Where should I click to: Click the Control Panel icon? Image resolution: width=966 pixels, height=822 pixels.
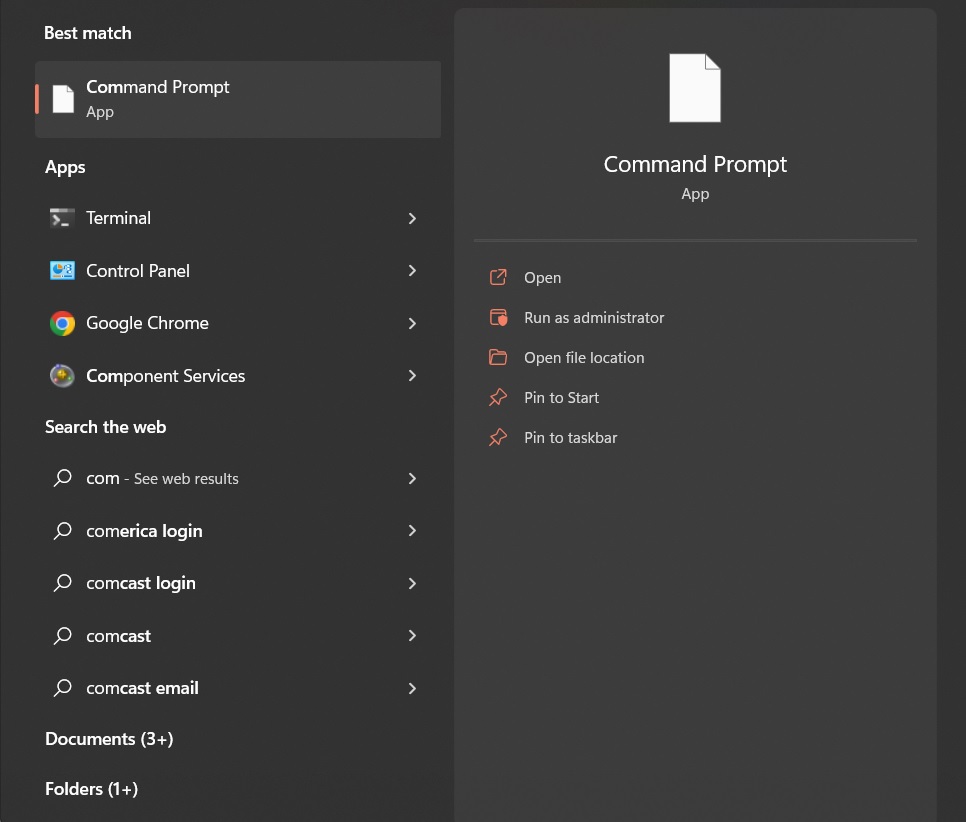62,271
